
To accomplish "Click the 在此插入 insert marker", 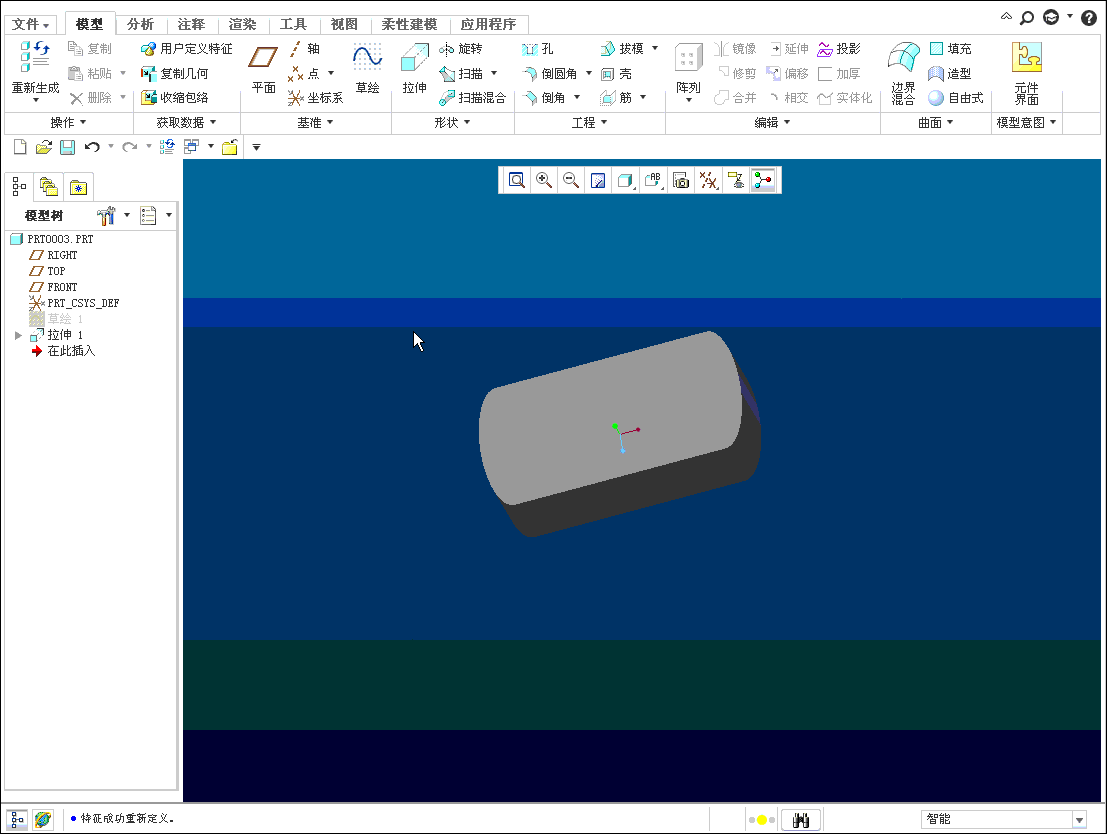I will pos(63,351).
